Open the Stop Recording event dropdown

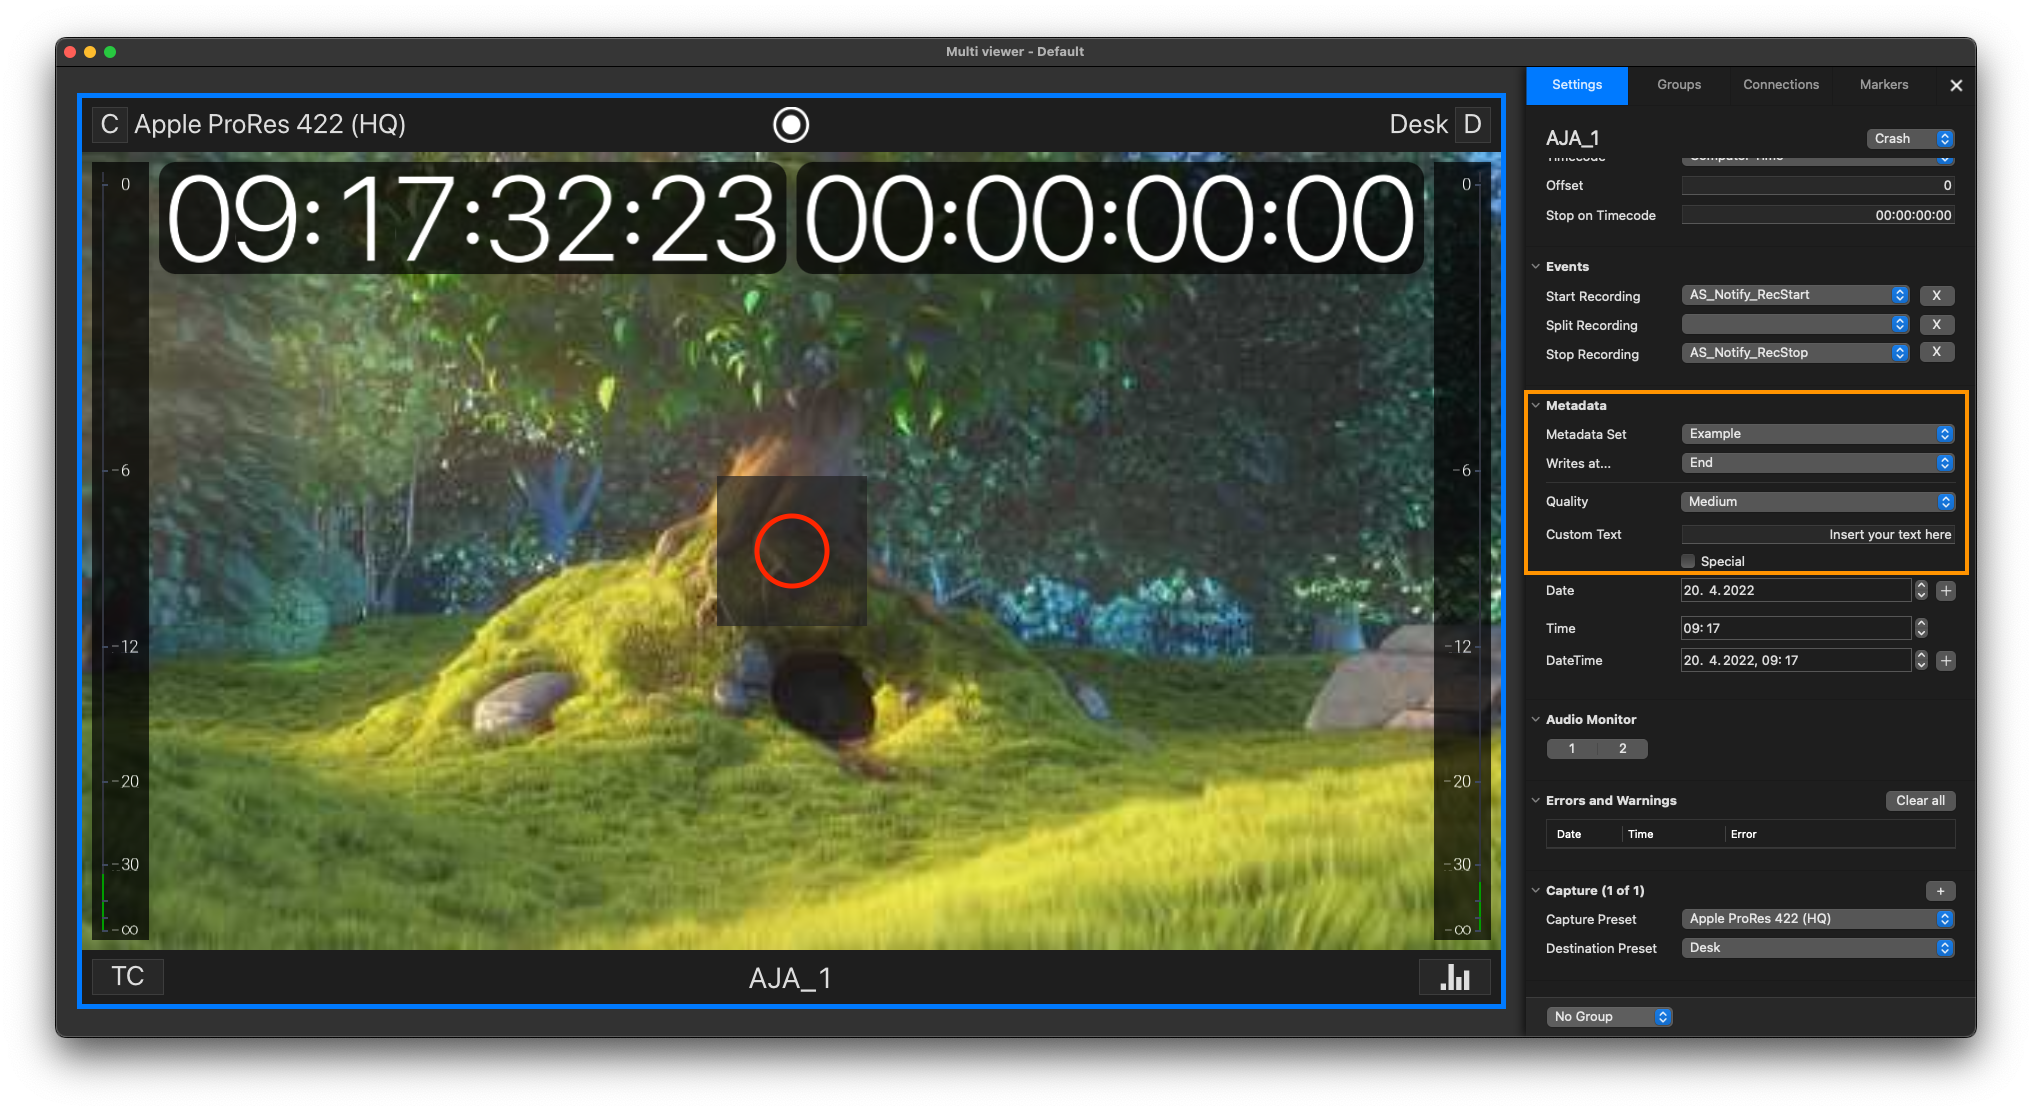tap(1795, 353)
